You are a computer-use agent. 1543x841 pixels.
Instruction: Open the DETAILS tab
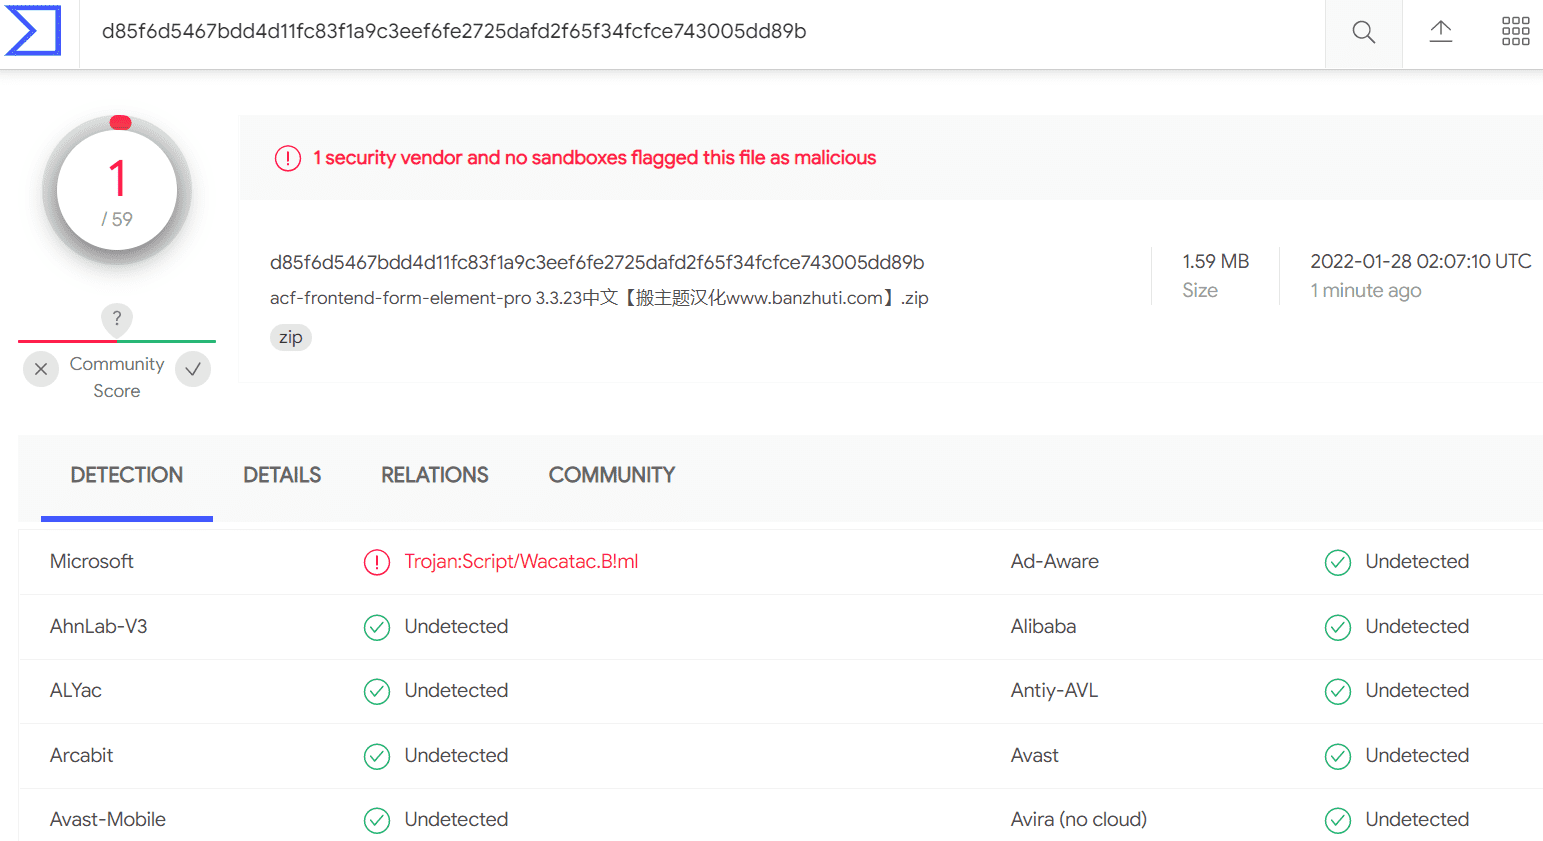282,475
